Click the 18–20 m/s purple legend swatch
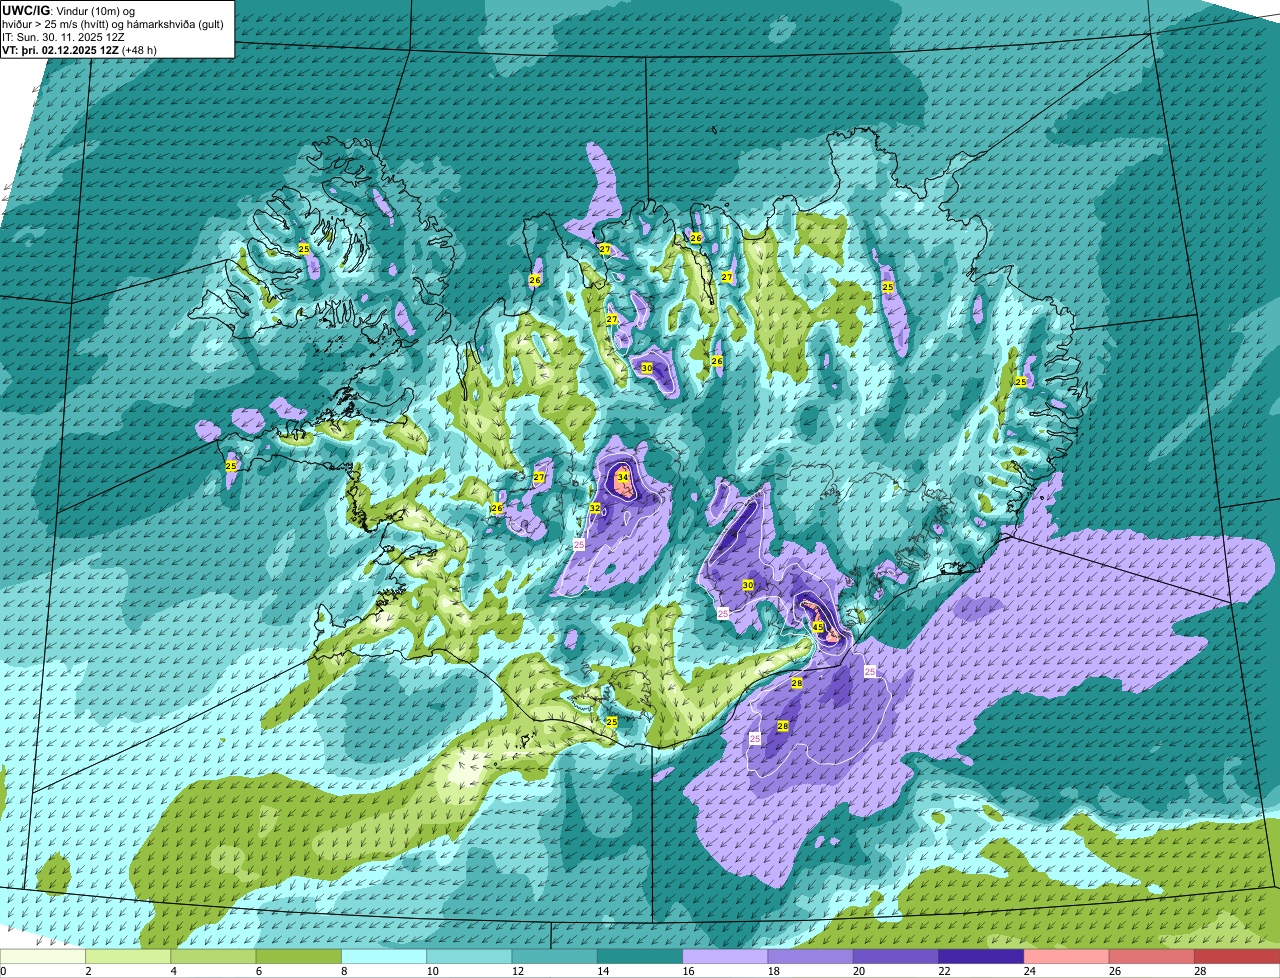The image size is (1280, 978). pyautogui.click(x=811, y=956)
